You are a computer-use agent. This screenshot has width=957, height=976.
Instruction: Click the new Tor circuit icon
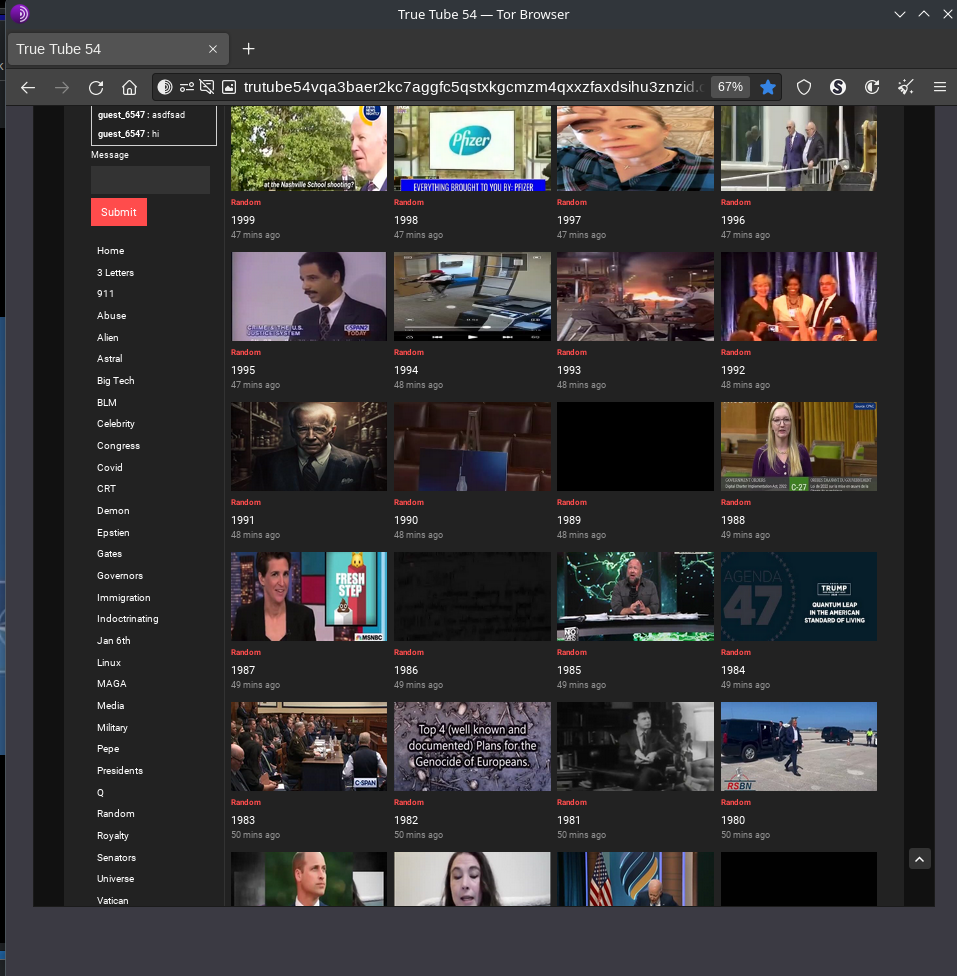(872, 87)
